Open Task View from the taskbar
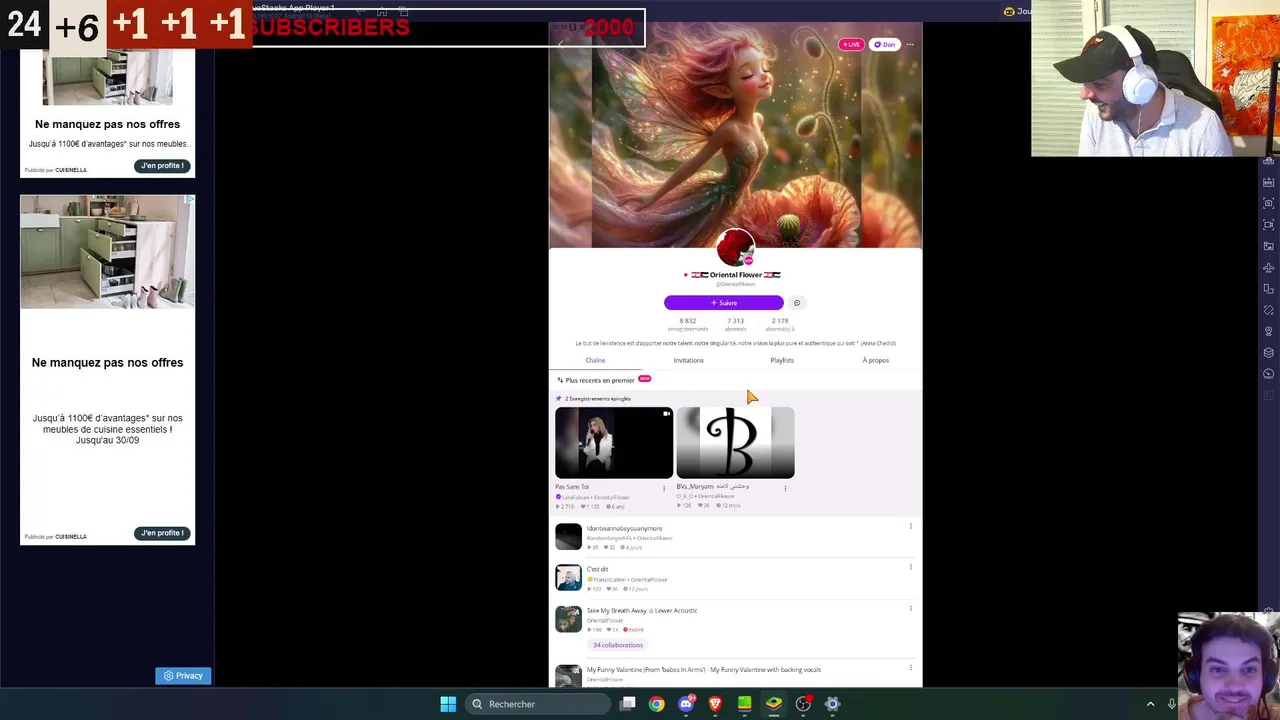The height and width of the screenshot is (720, 1280). pyautogui.click(x=627, y=704)
